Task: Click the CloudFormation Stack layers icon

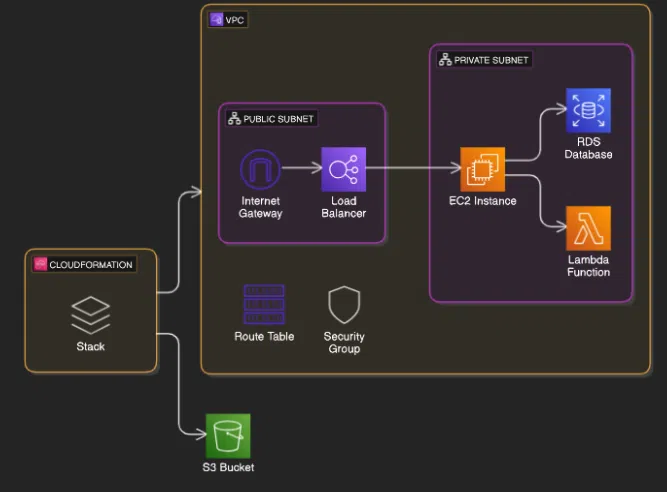Action: point(91,316)
